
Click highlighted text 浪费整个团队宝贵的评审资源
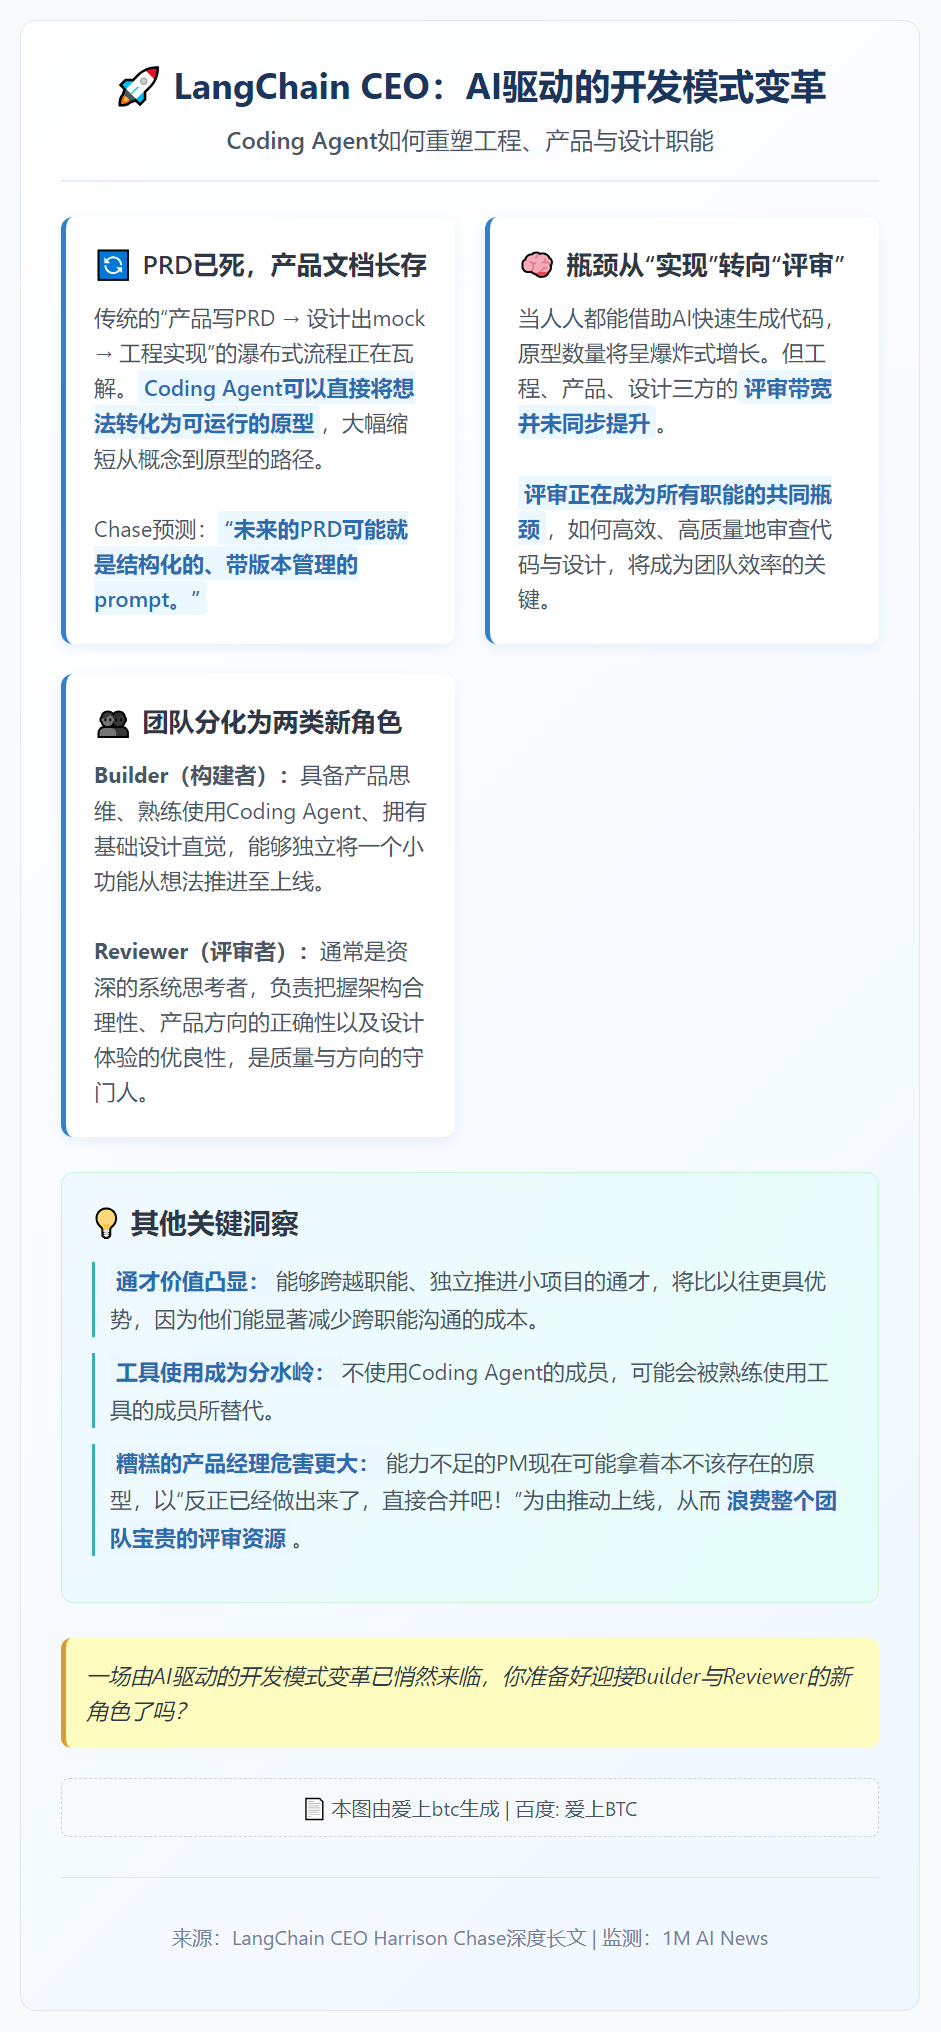(473, 1520)
